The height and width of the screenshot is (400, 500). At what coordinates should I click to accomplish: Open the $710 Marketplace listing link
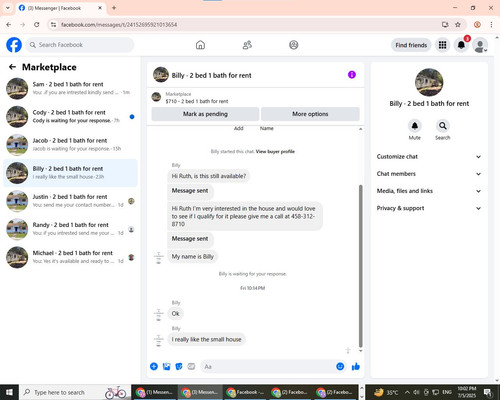coord(197,101)
